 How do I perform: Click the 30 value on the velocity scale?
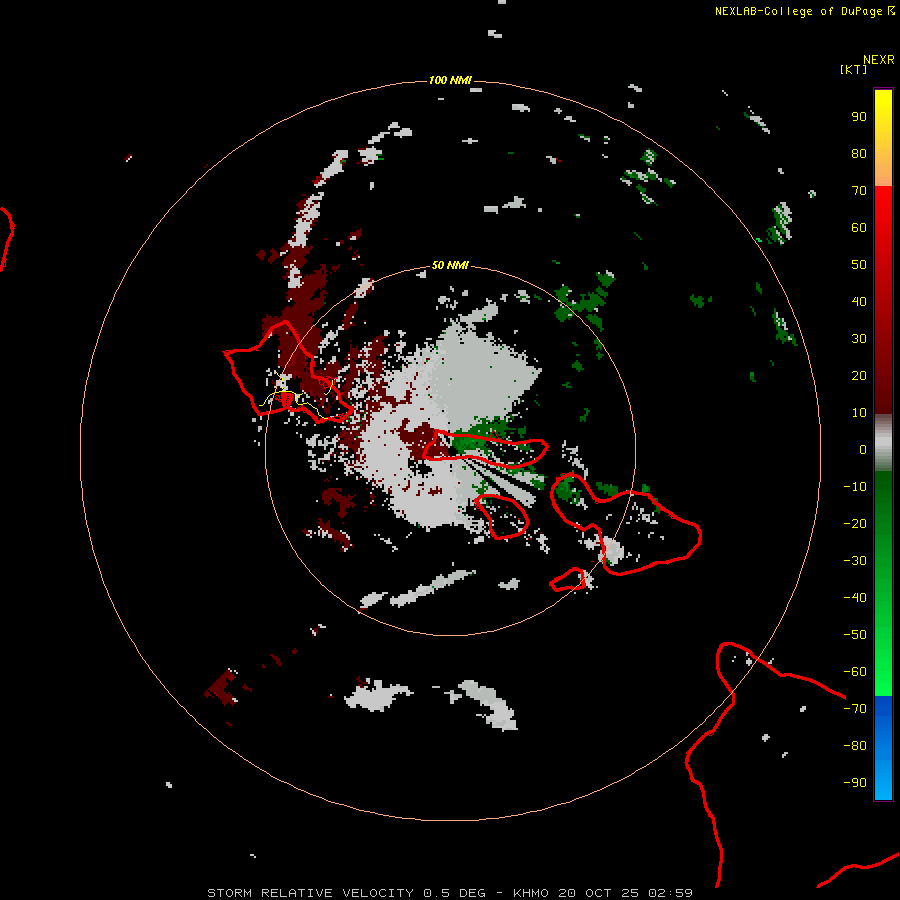(859, 339)
